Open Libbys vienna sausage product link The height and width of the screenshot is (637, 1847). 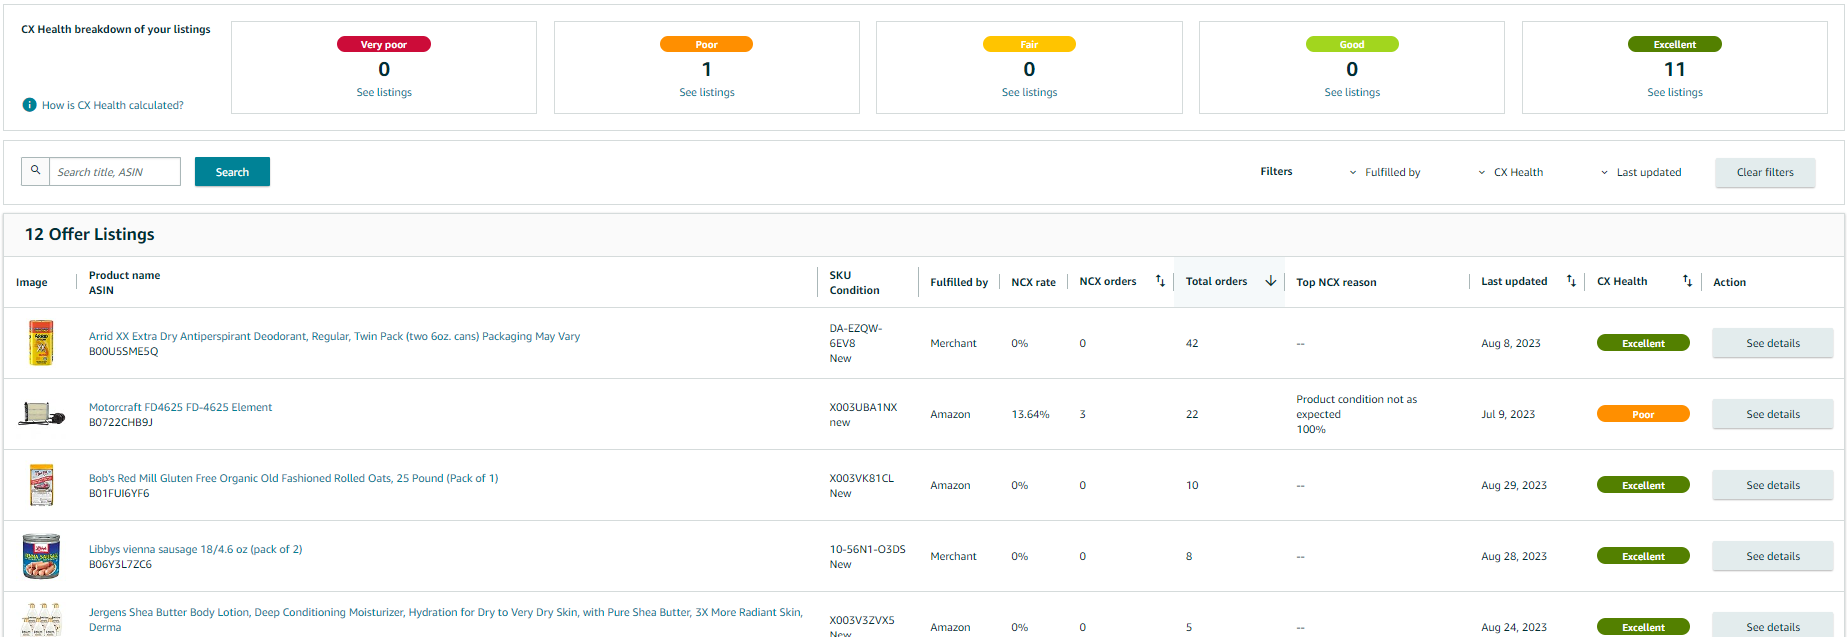[195, 549]
